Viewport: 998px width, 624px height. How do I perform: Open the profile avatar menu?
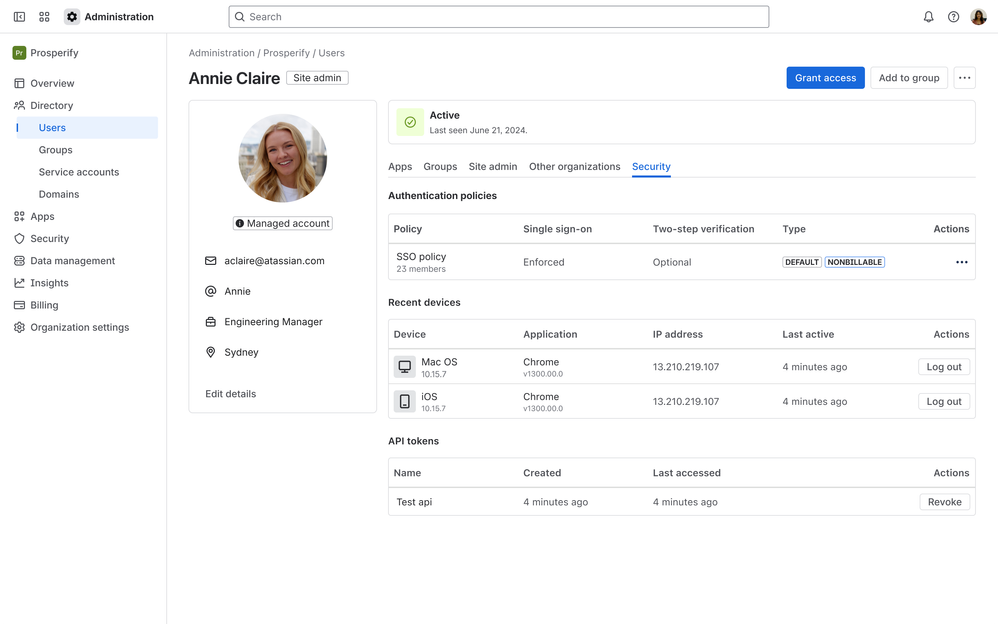click(978, 17)
